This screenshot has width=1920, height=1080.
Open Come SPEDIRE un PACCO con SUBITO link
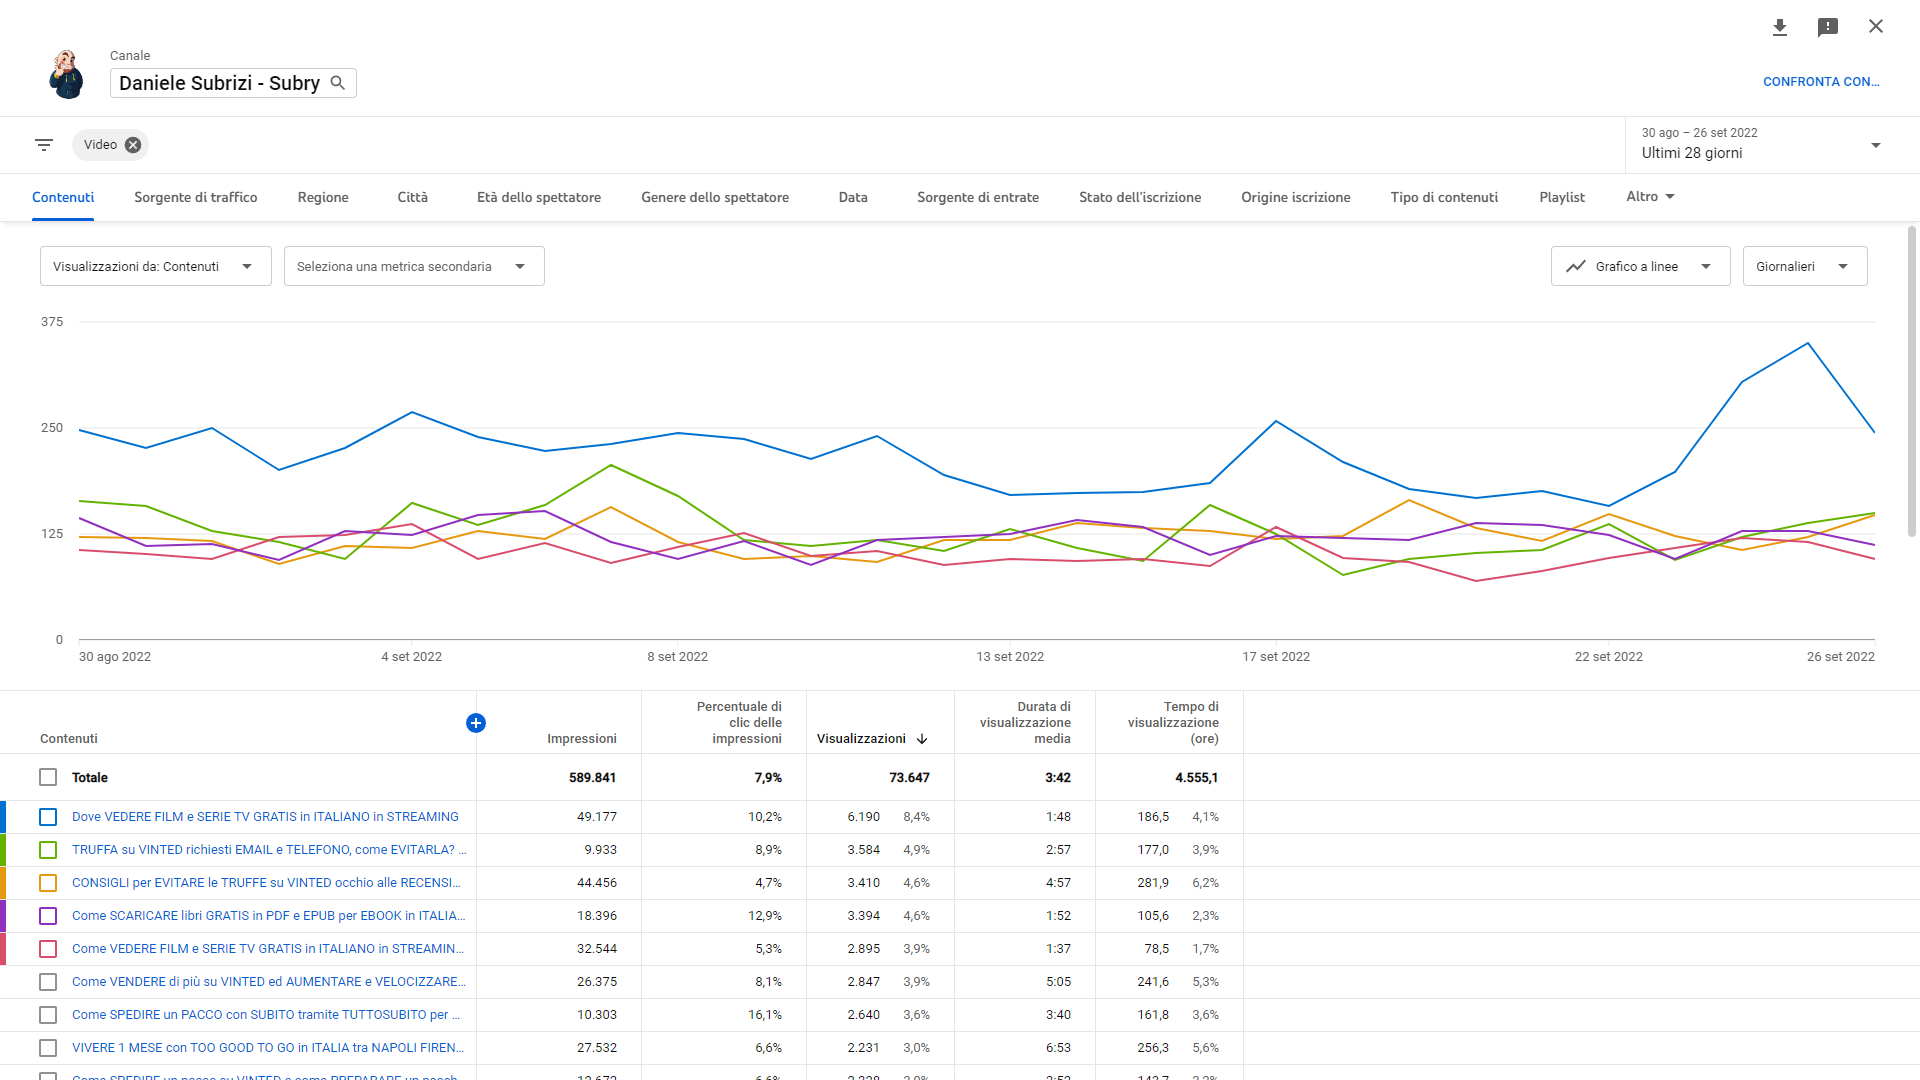coord(266,1015)
